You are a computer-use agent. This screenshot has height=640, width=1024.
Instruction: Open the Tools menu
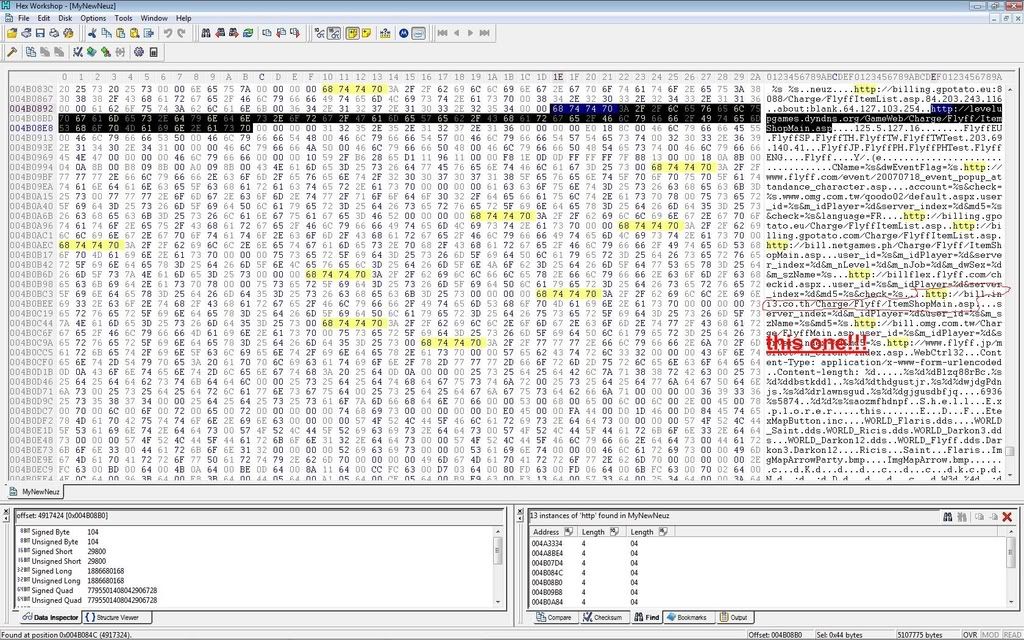[x=123, y=18]
